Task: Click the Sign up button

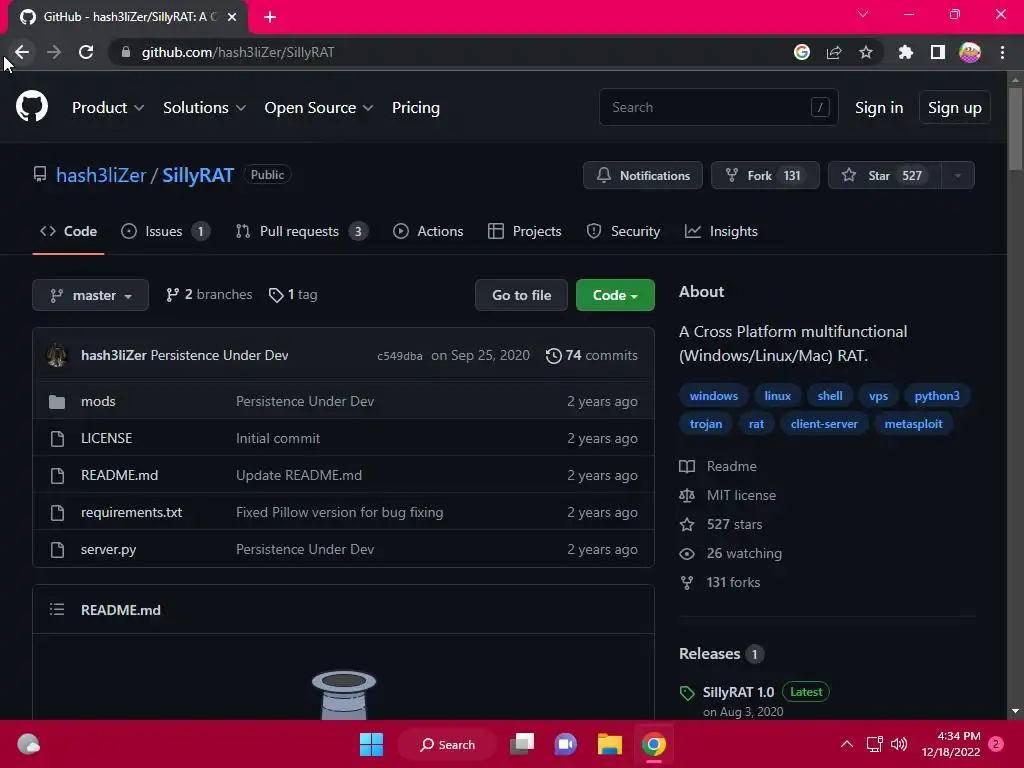Action: pyautogui.click(x=955, y=108)
